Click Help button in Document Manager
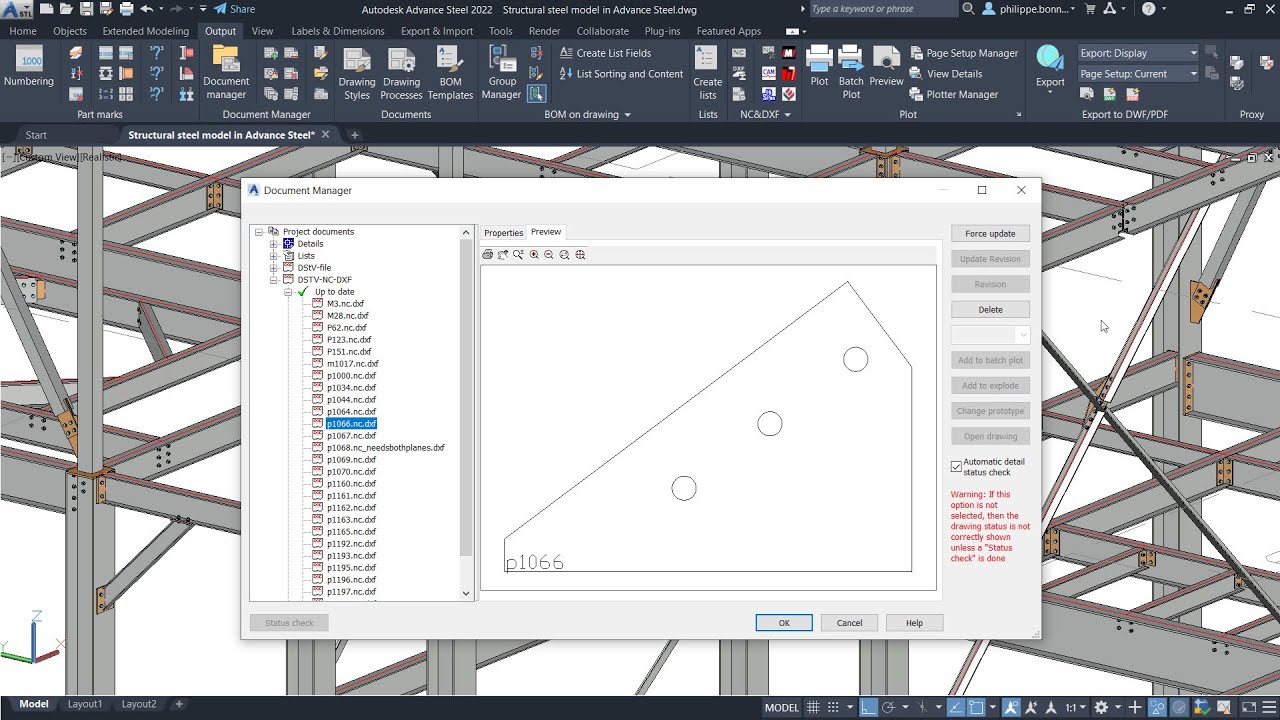This screenshot has height=720, width=1280. click(914, 623)
